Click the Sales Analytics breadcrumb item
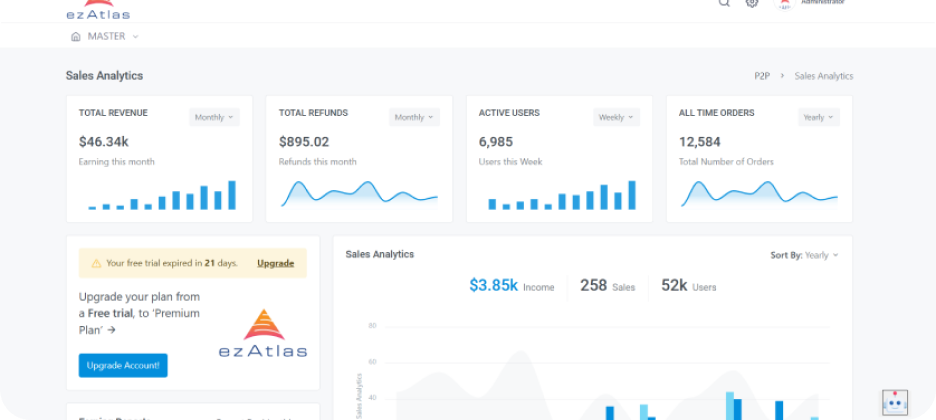The image size is (936, 420). 823,76
